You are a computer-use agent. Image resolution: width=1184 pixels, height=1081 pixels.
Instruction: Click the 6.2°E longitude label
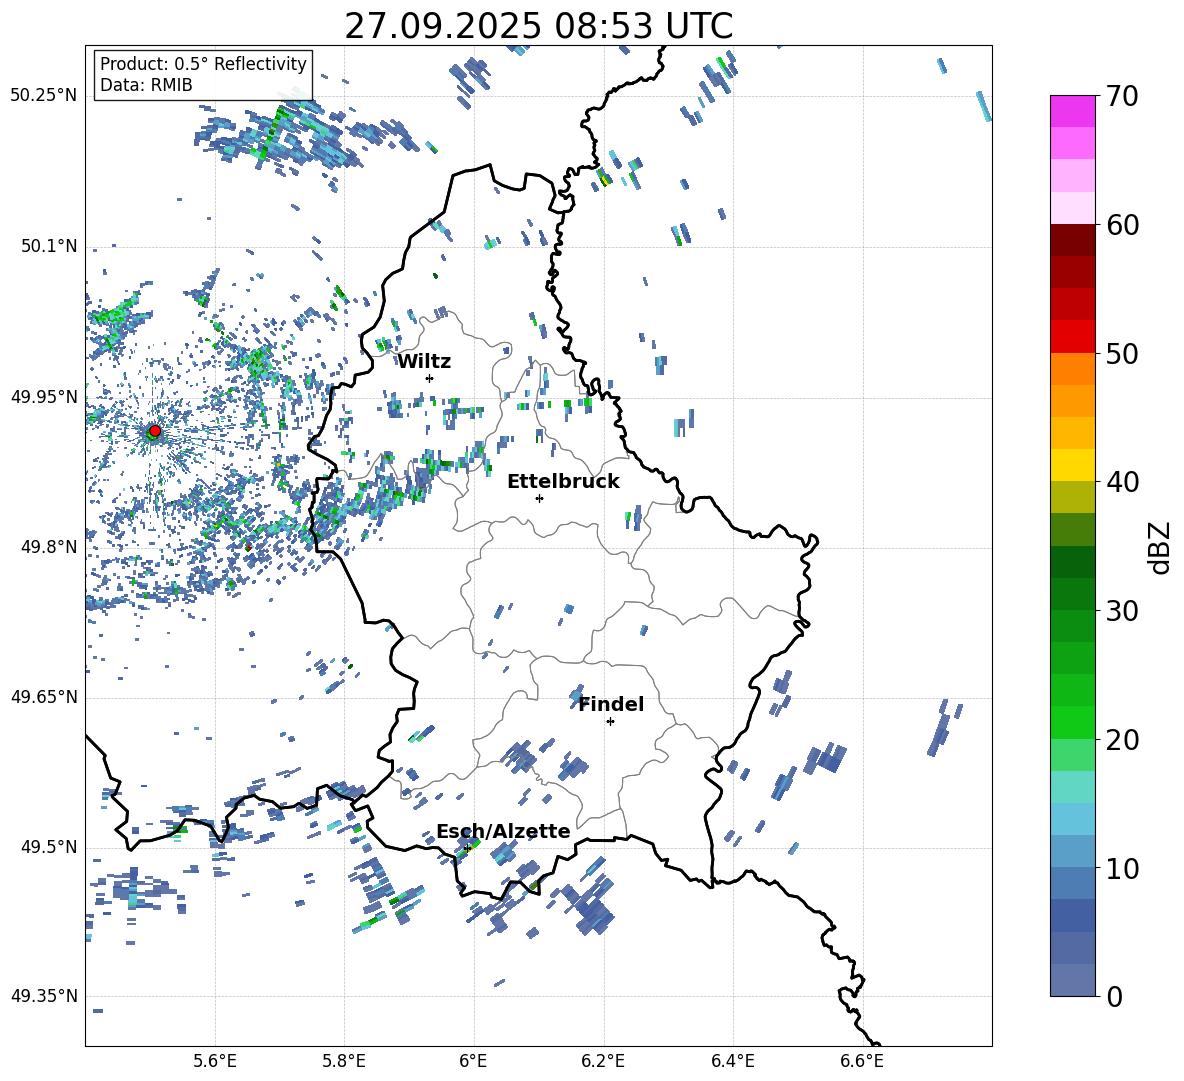click(x=603, y=1061)
